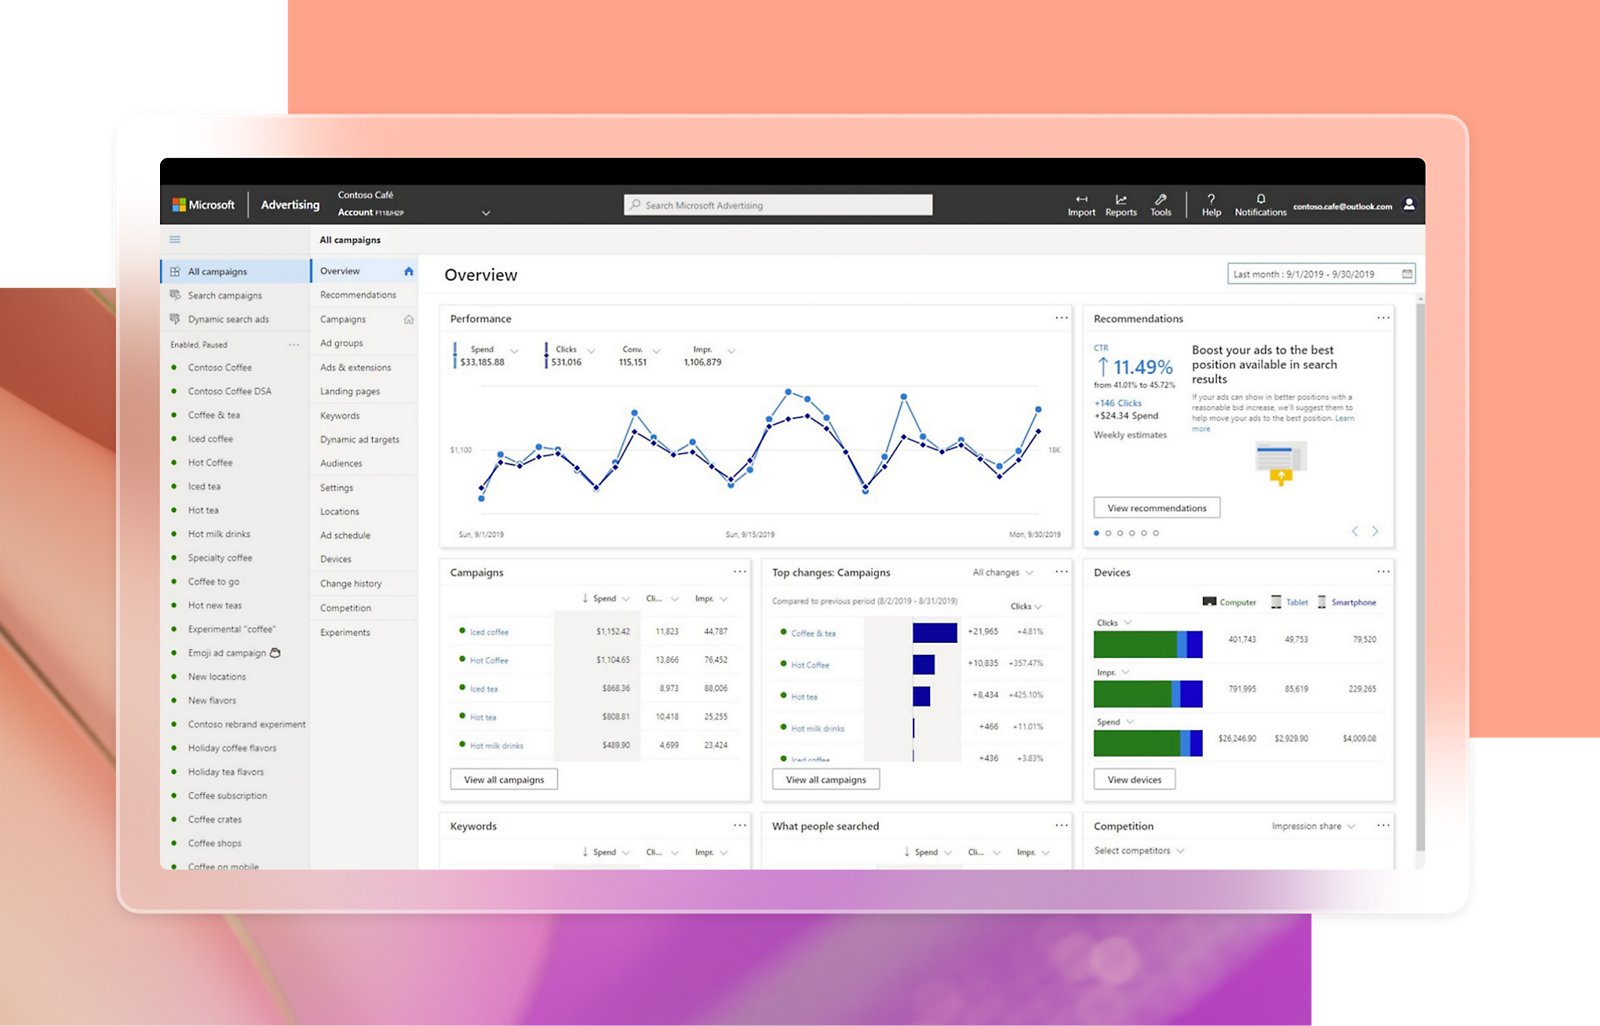Open the Conv. metric dropdown in Performance
The height and width of the screenshot is (1026, 1600).
tap(656, 351)
